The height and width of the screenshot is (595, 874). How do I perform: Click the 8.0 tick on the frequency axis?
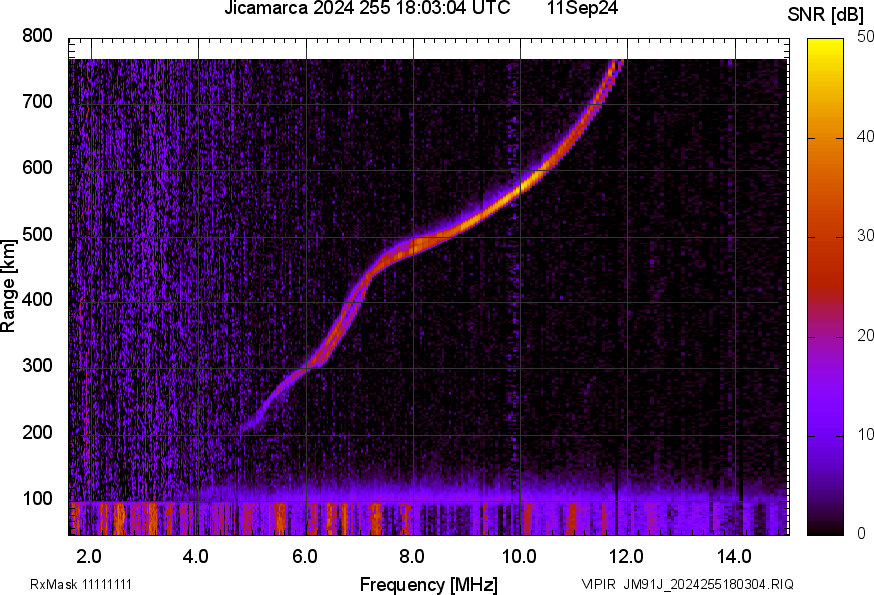[412, 555]
